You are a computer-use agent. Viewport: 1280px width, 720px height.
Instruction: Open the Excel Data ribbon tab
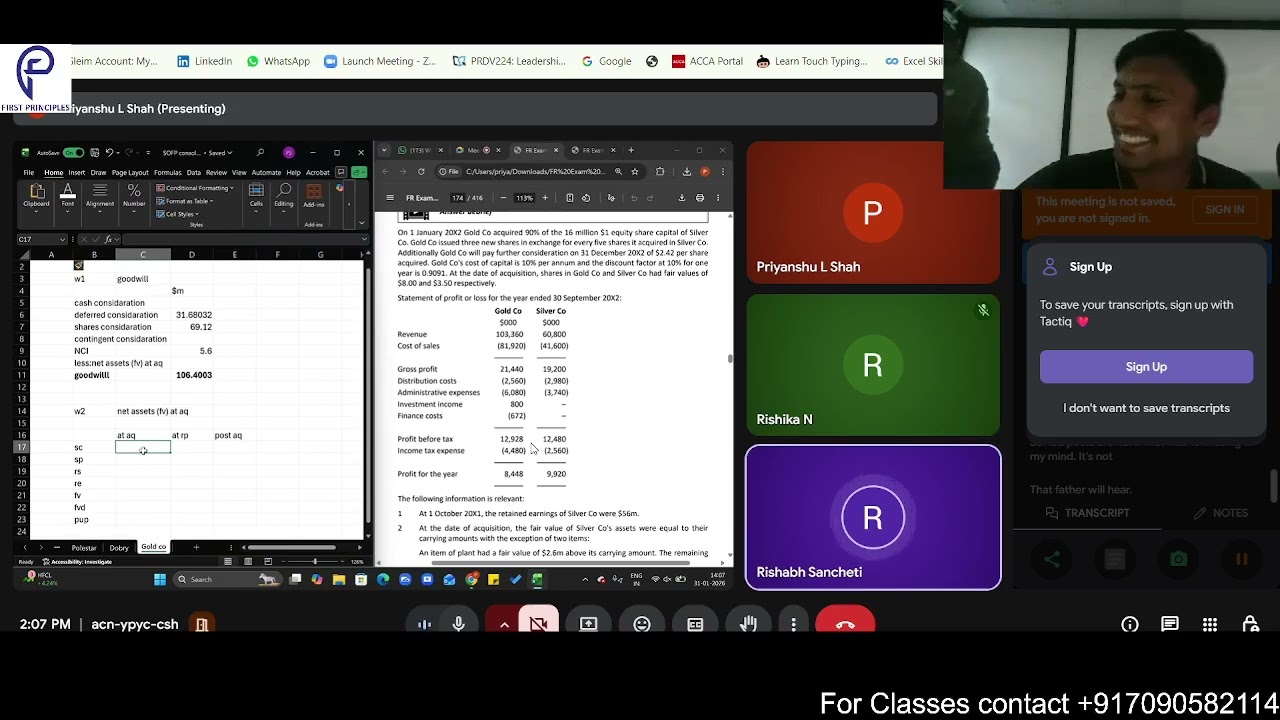[194, 173]
